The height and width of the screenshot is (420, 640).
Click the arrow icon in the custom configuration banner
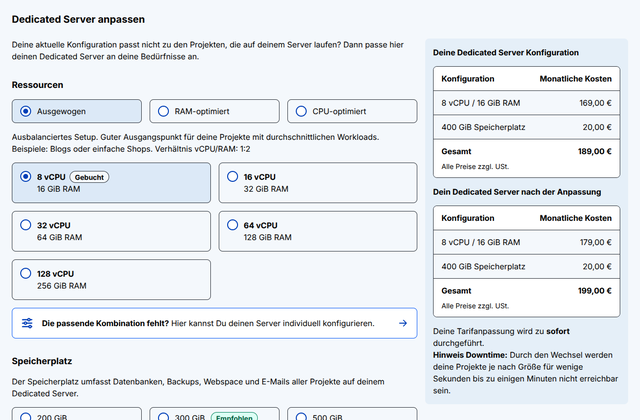coord(403,323)
